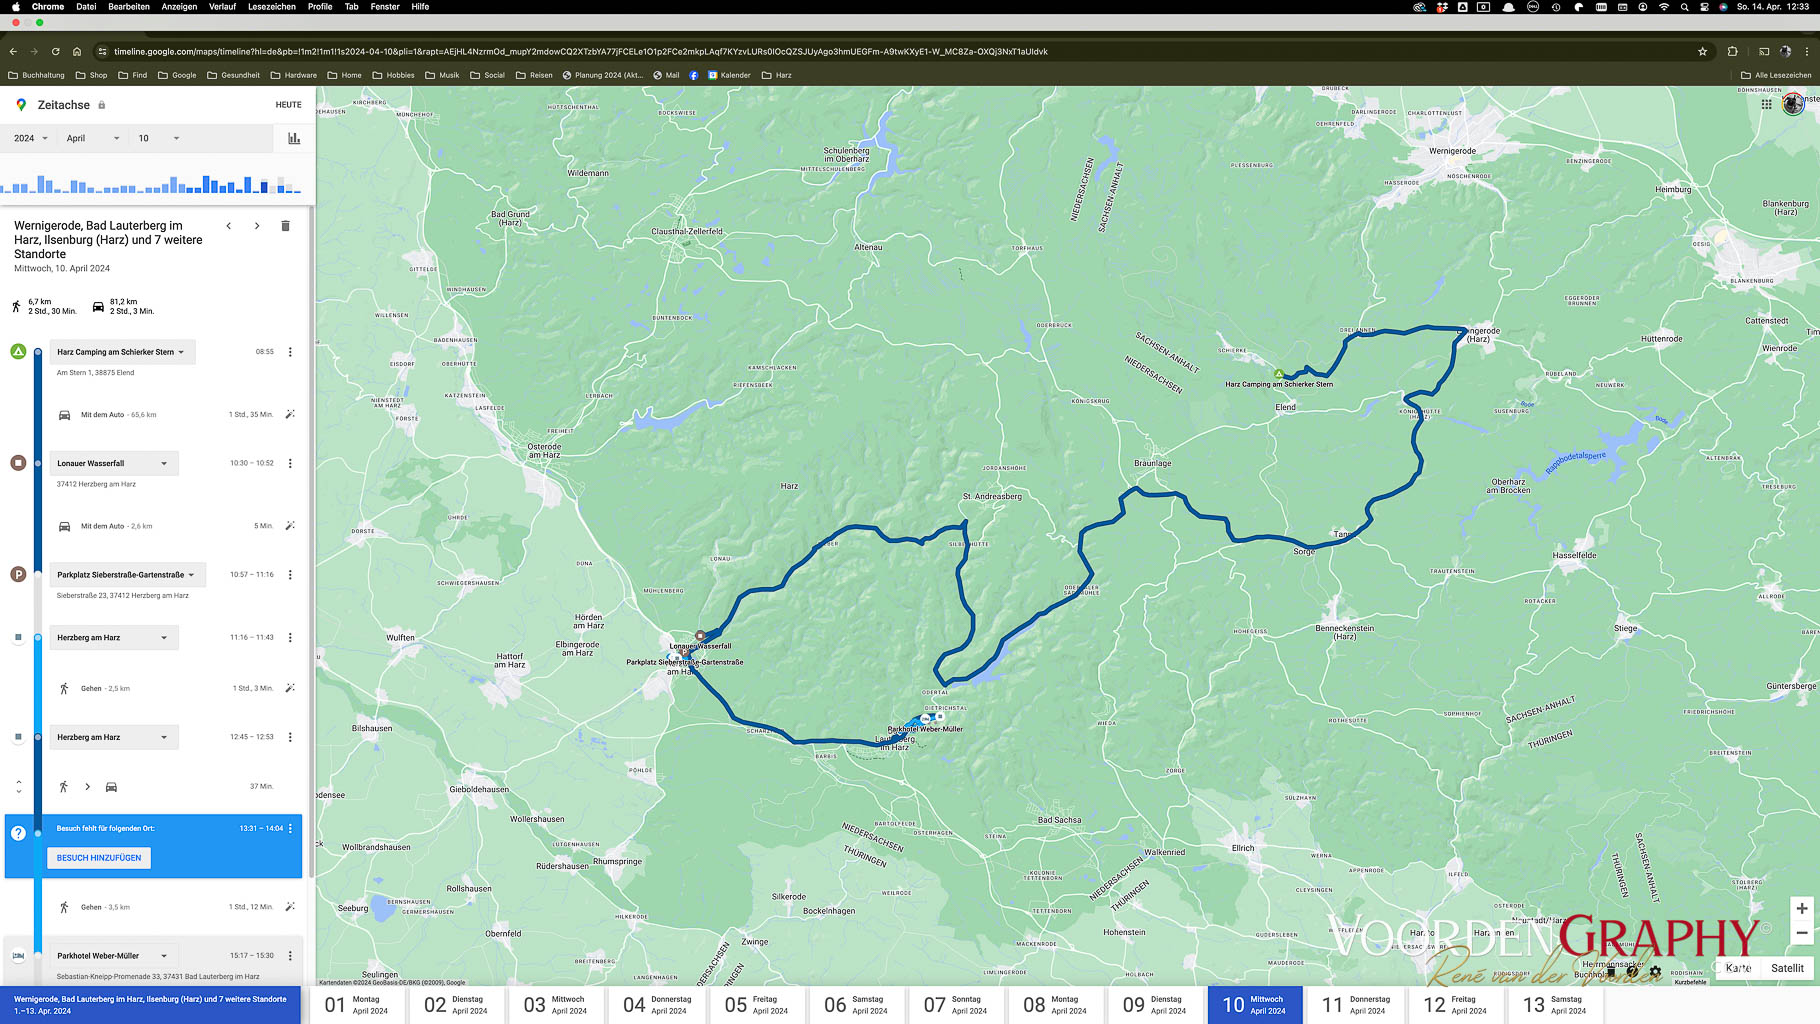Open the Facebook bookmark icon
The width and height of the screenshot is (1820, 1024).
click(x=693, y=75)
